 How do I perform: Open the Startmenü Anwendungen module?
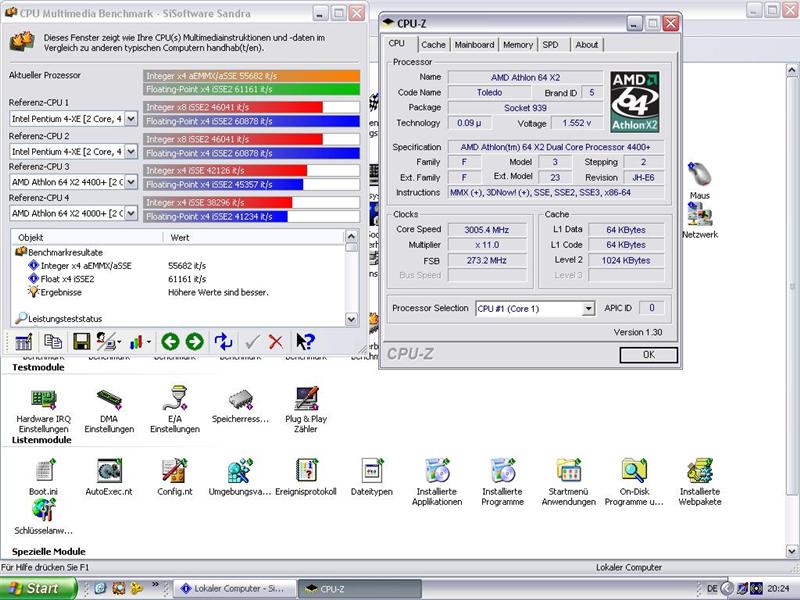click(569, 482)
